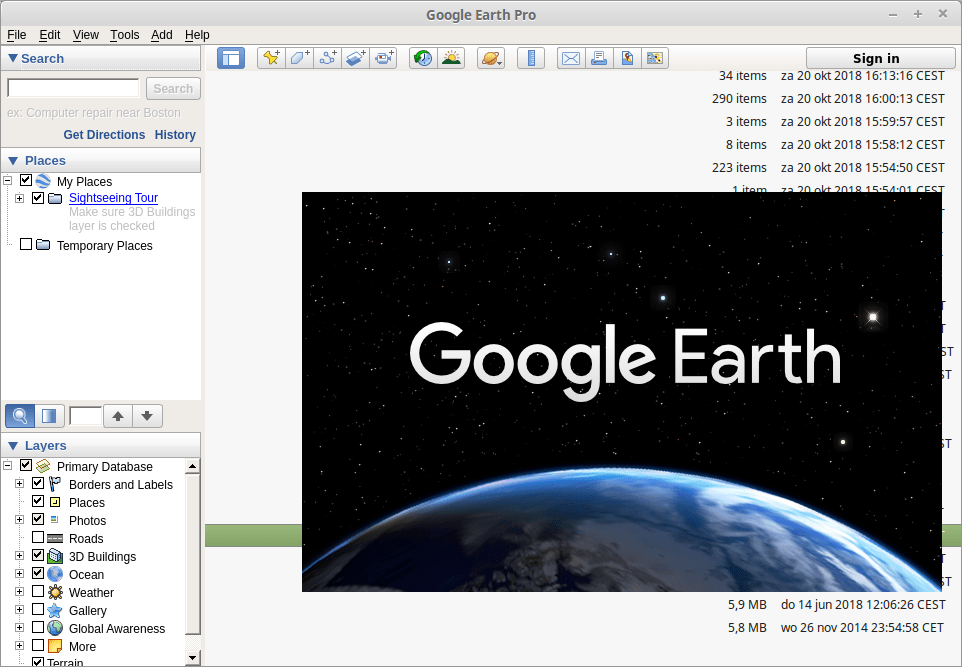Click the Sign in button

pyautogui.click(x=880, y=58)
